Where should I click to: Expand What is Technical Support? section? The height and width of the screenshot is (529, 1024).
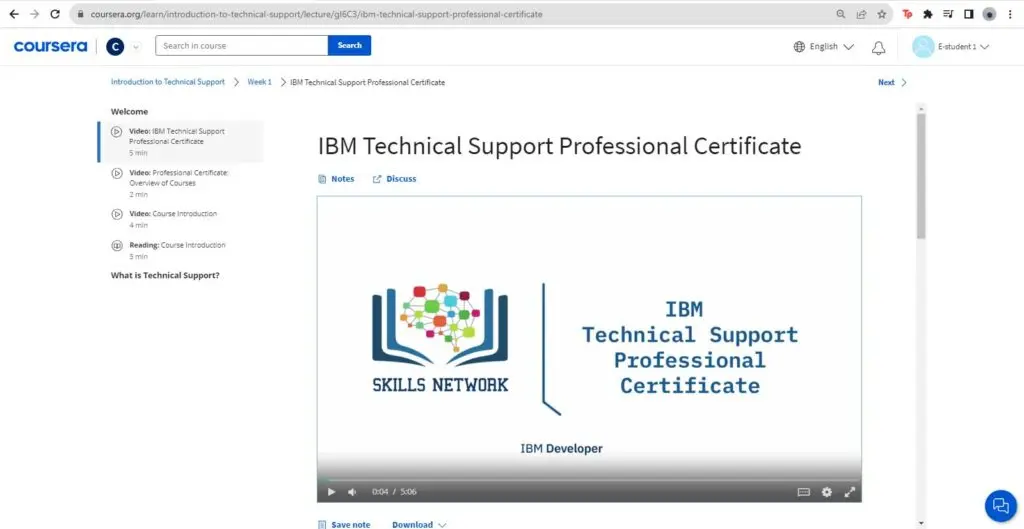pyautogui.click(x=165, y=276)
